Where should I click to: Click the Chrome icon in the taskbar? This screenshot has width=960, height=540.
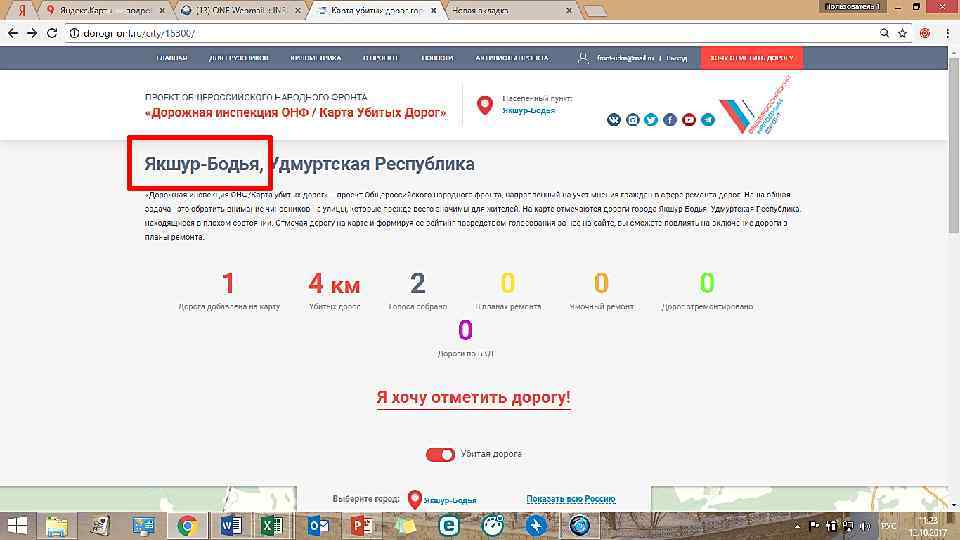[x=187, y=526]
